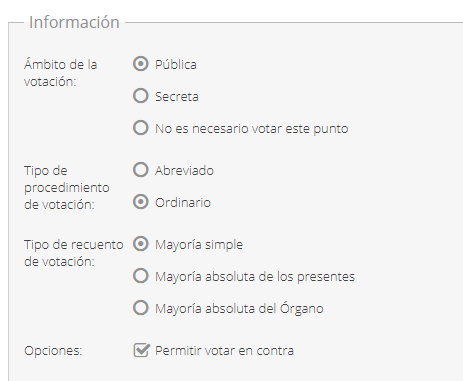This screenshot has width=463, height=381.
Task: Pick the Abreviado procedure radio button
Action: point(141,170)
